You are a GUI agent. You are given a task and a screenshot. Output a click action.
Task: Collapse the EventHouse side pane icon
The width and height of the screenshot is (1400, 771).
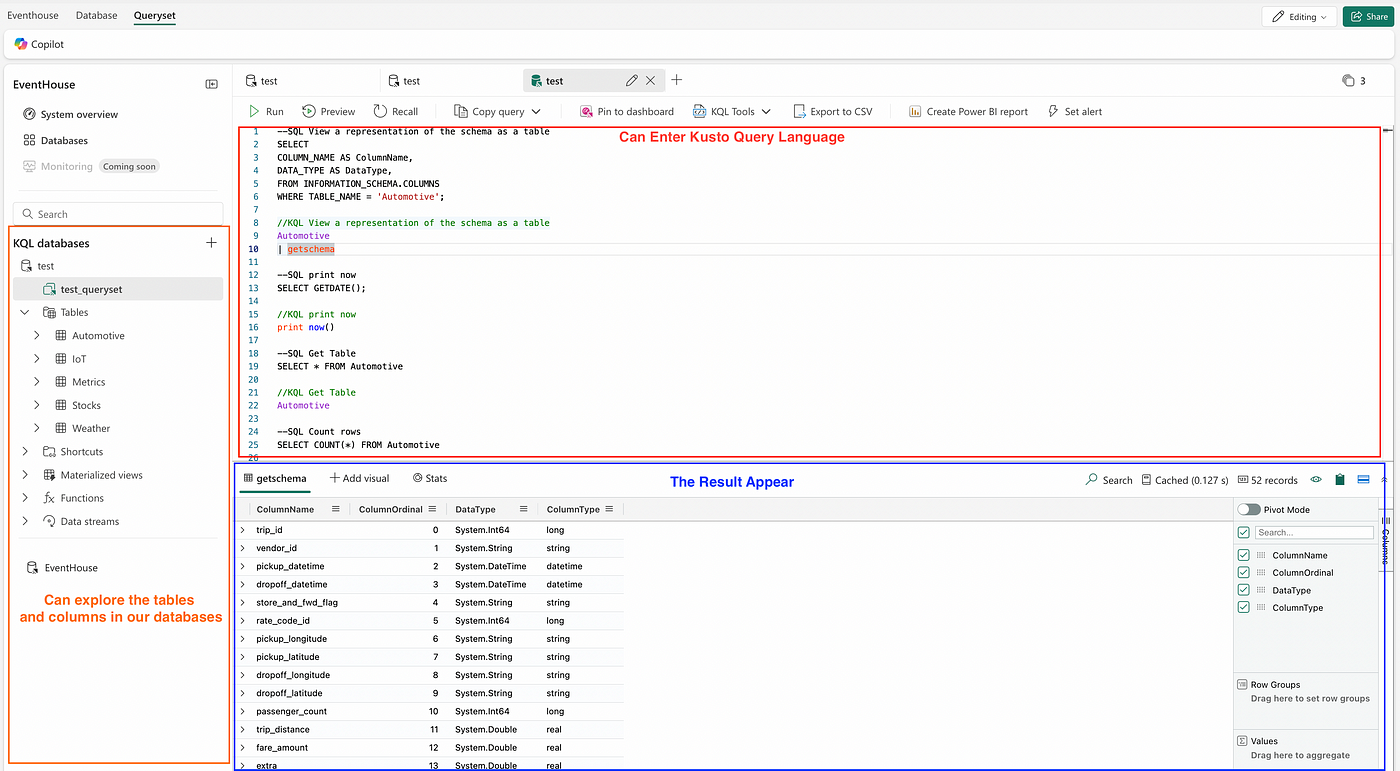click(x=212, y=84)
